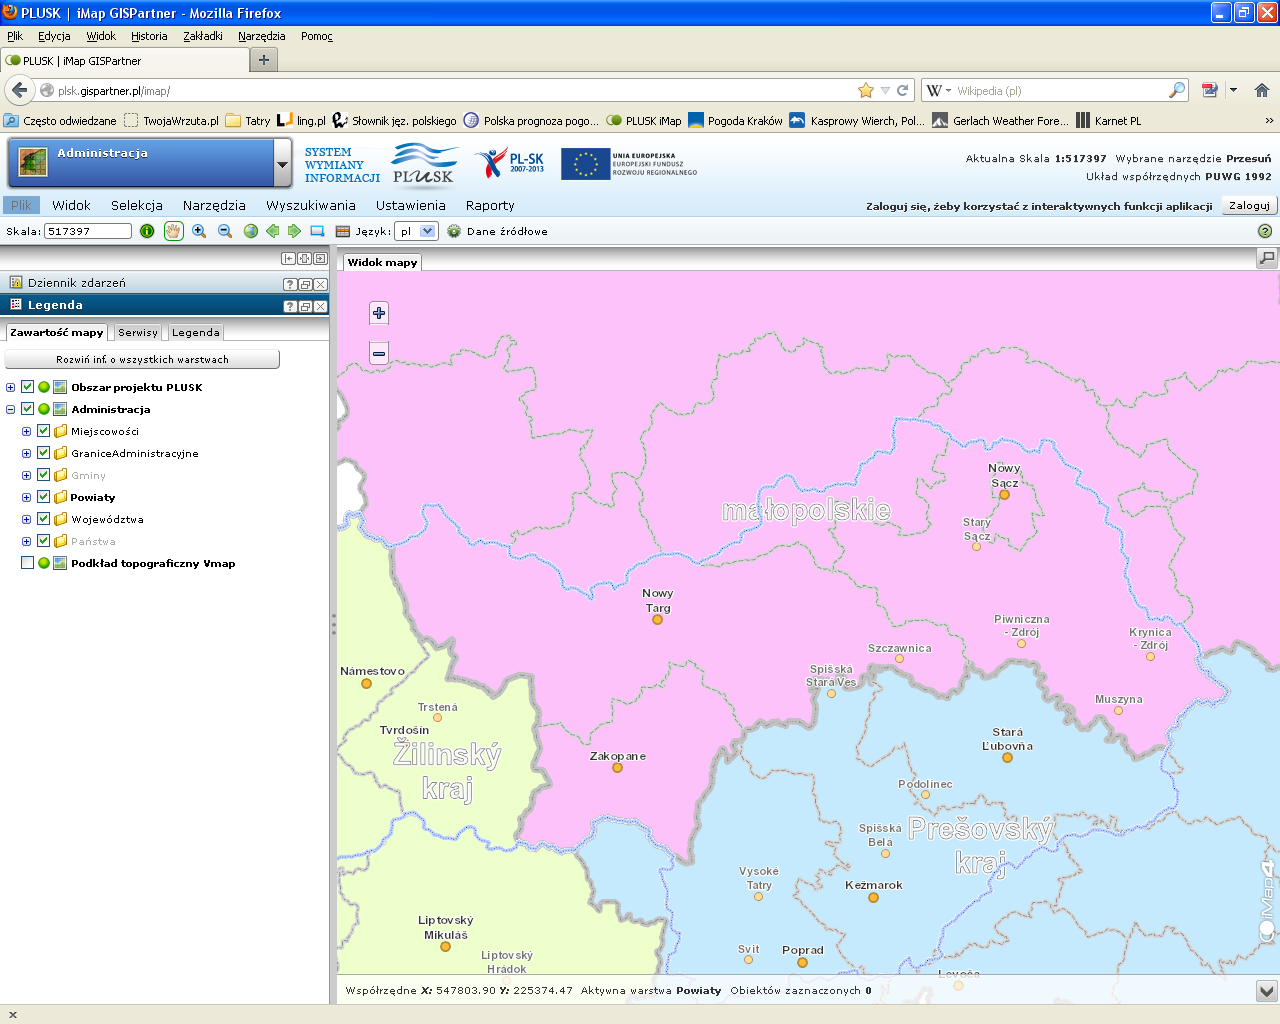Image resolution: width=1280 pixels, height=1024 pixels.
Task: Switch to the Serwisy tab
Action: [x=138, y=332]
